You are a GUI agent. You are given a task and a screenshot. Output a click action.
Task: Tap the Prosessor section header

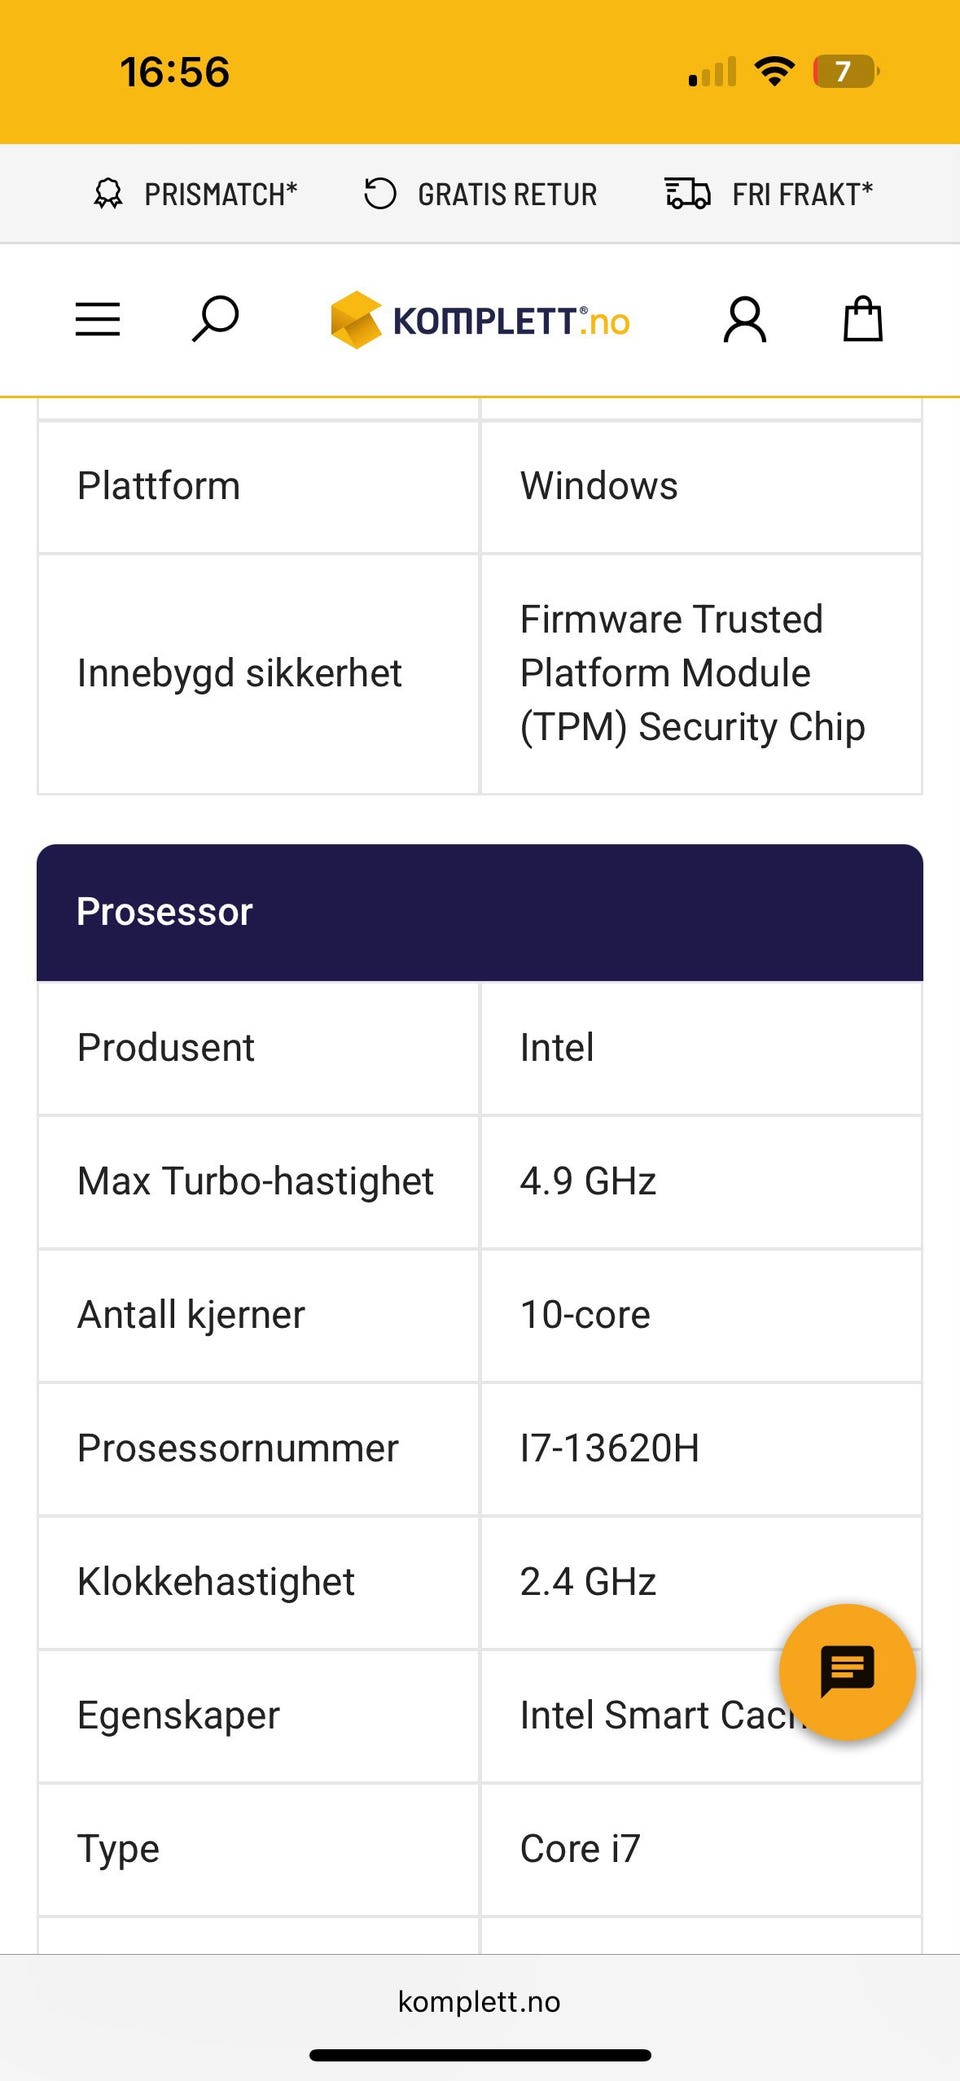coord(480,912)
